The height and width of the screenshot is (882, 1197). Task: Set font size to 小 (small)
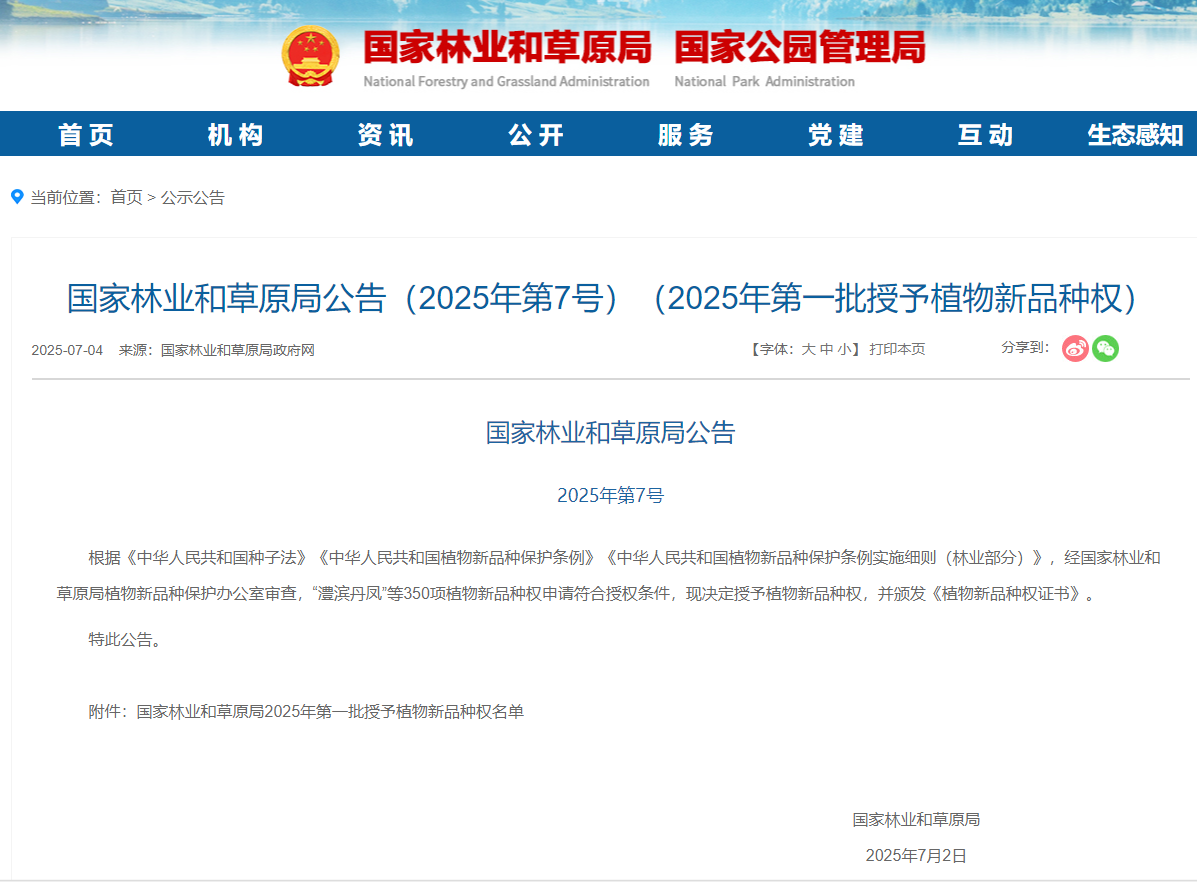click(x=844, y=350)
